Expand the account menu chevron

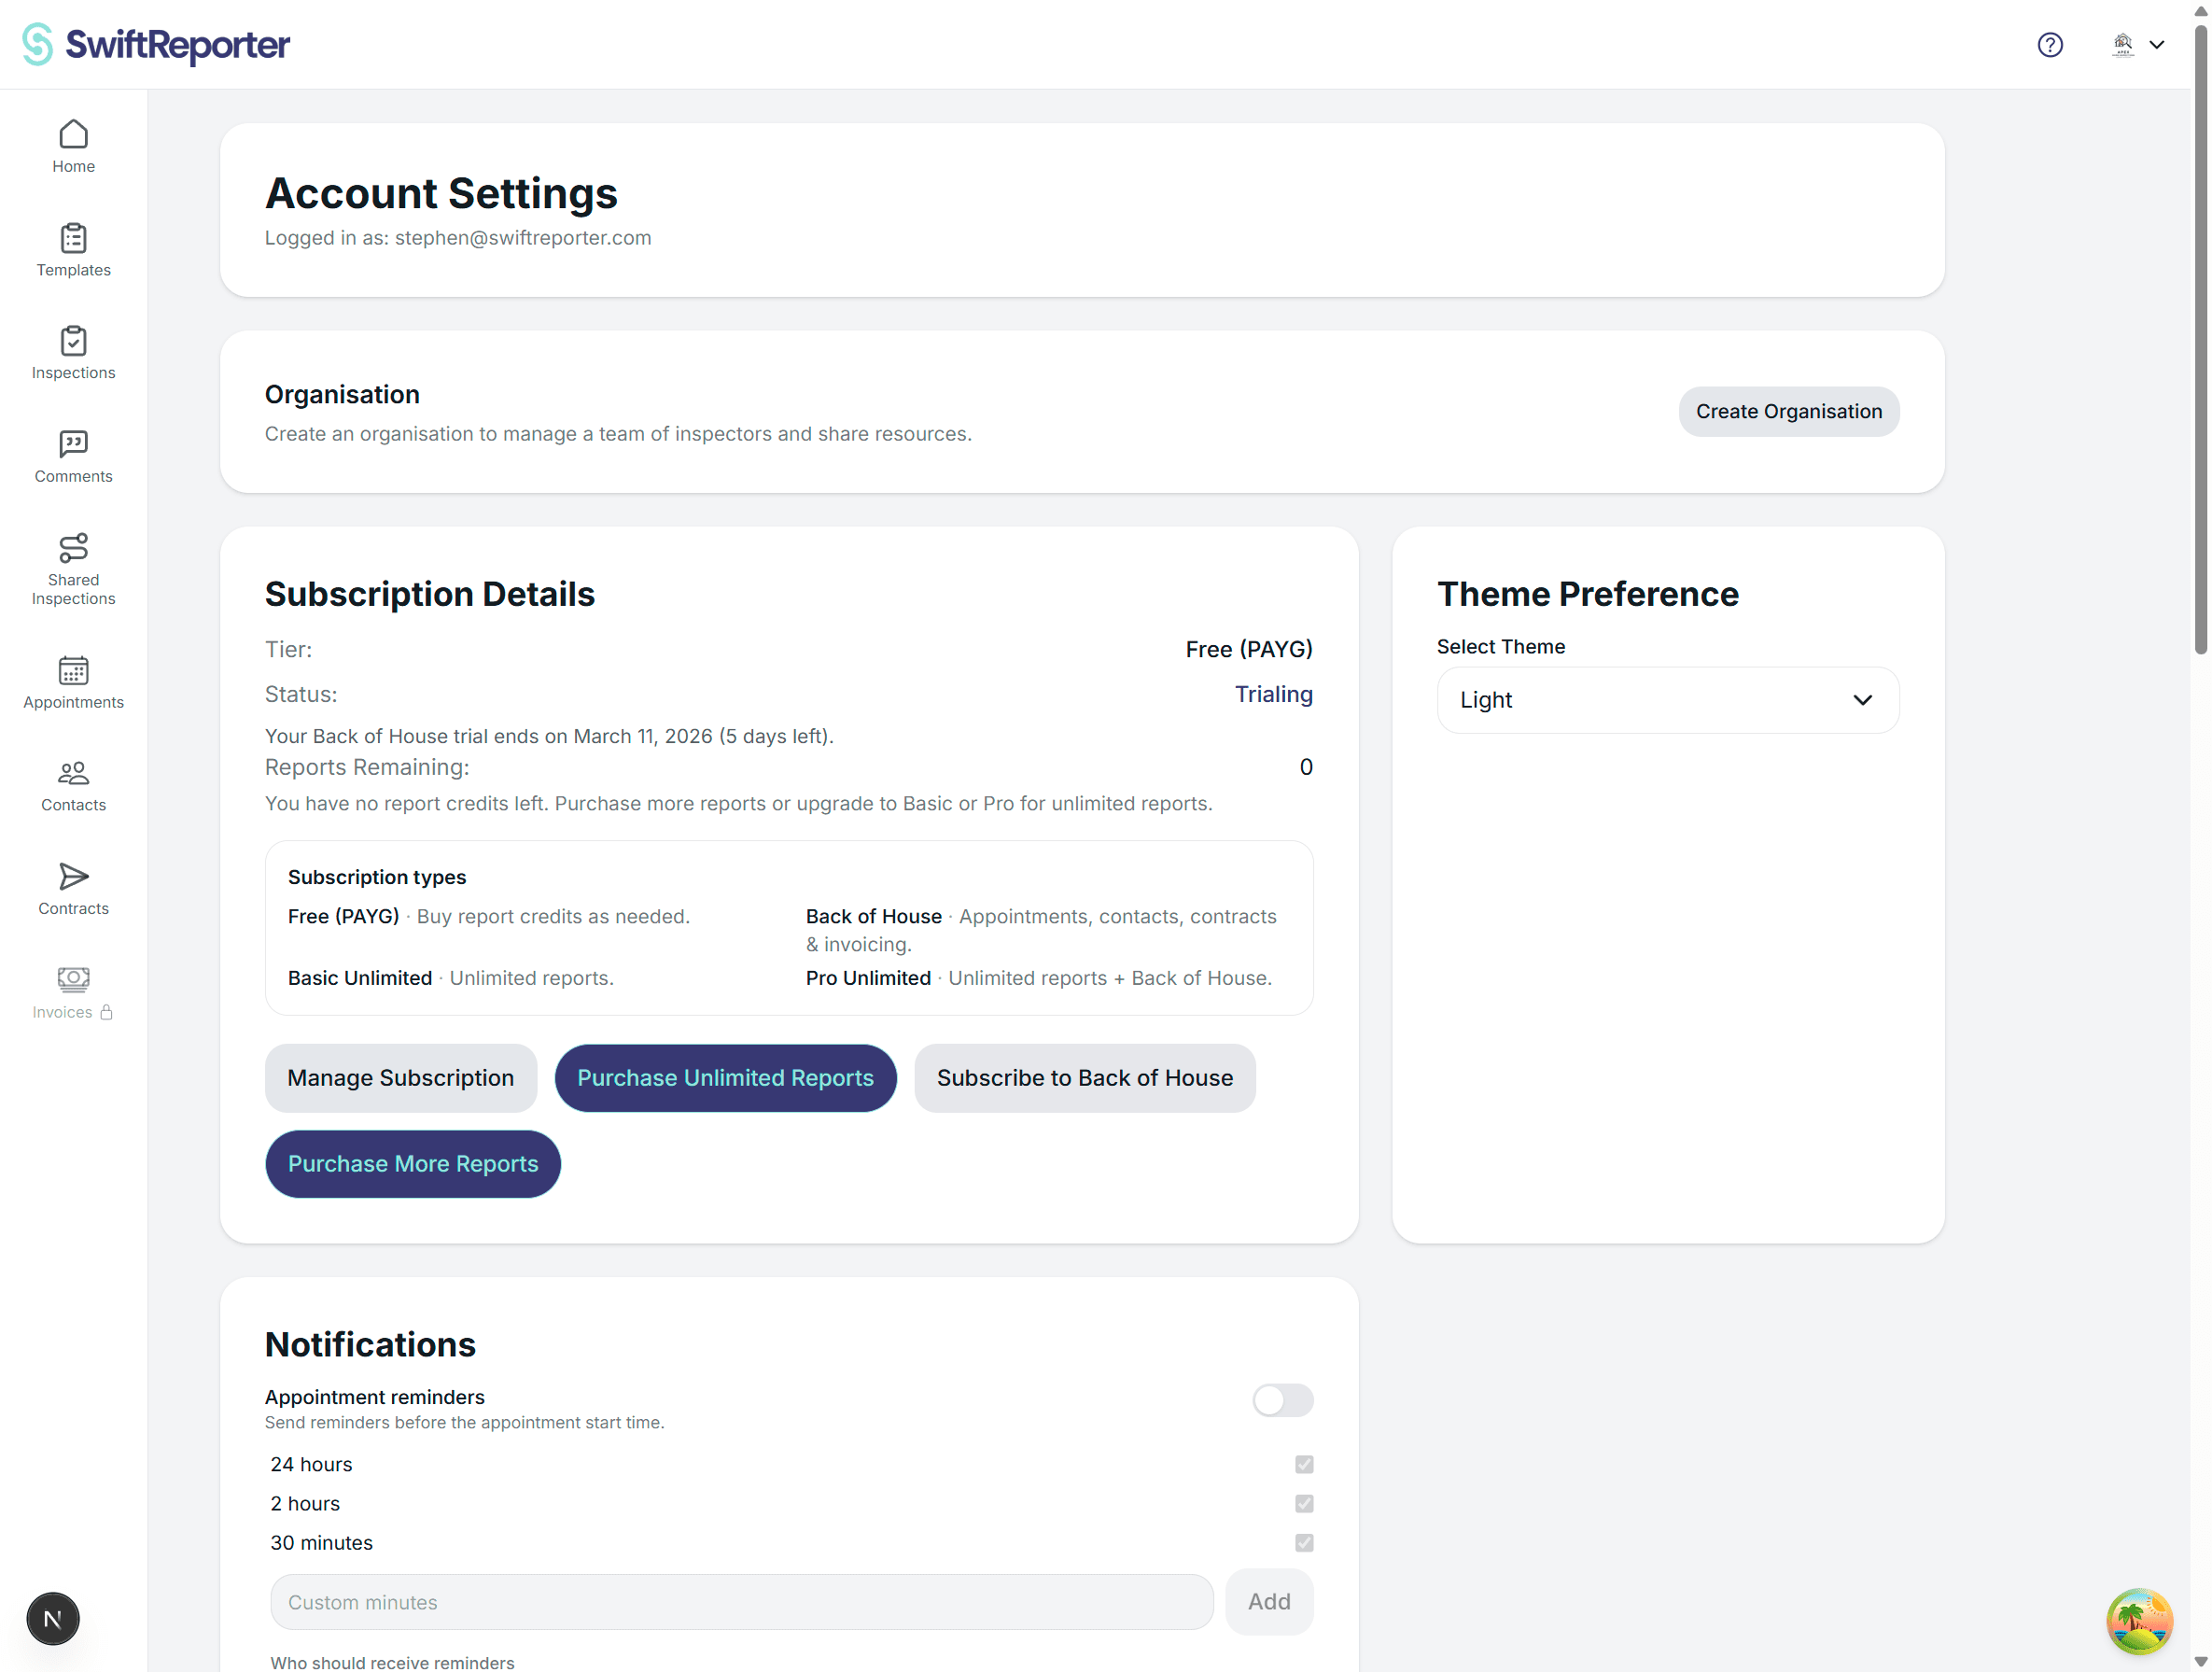2157,45
